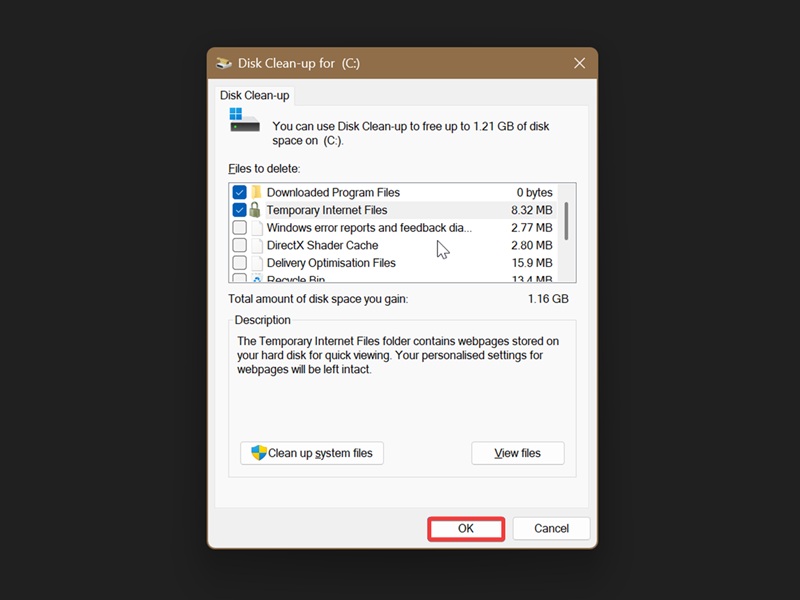Click the Description group label
The height and width of the screenshot is (600, 800).
262,320
